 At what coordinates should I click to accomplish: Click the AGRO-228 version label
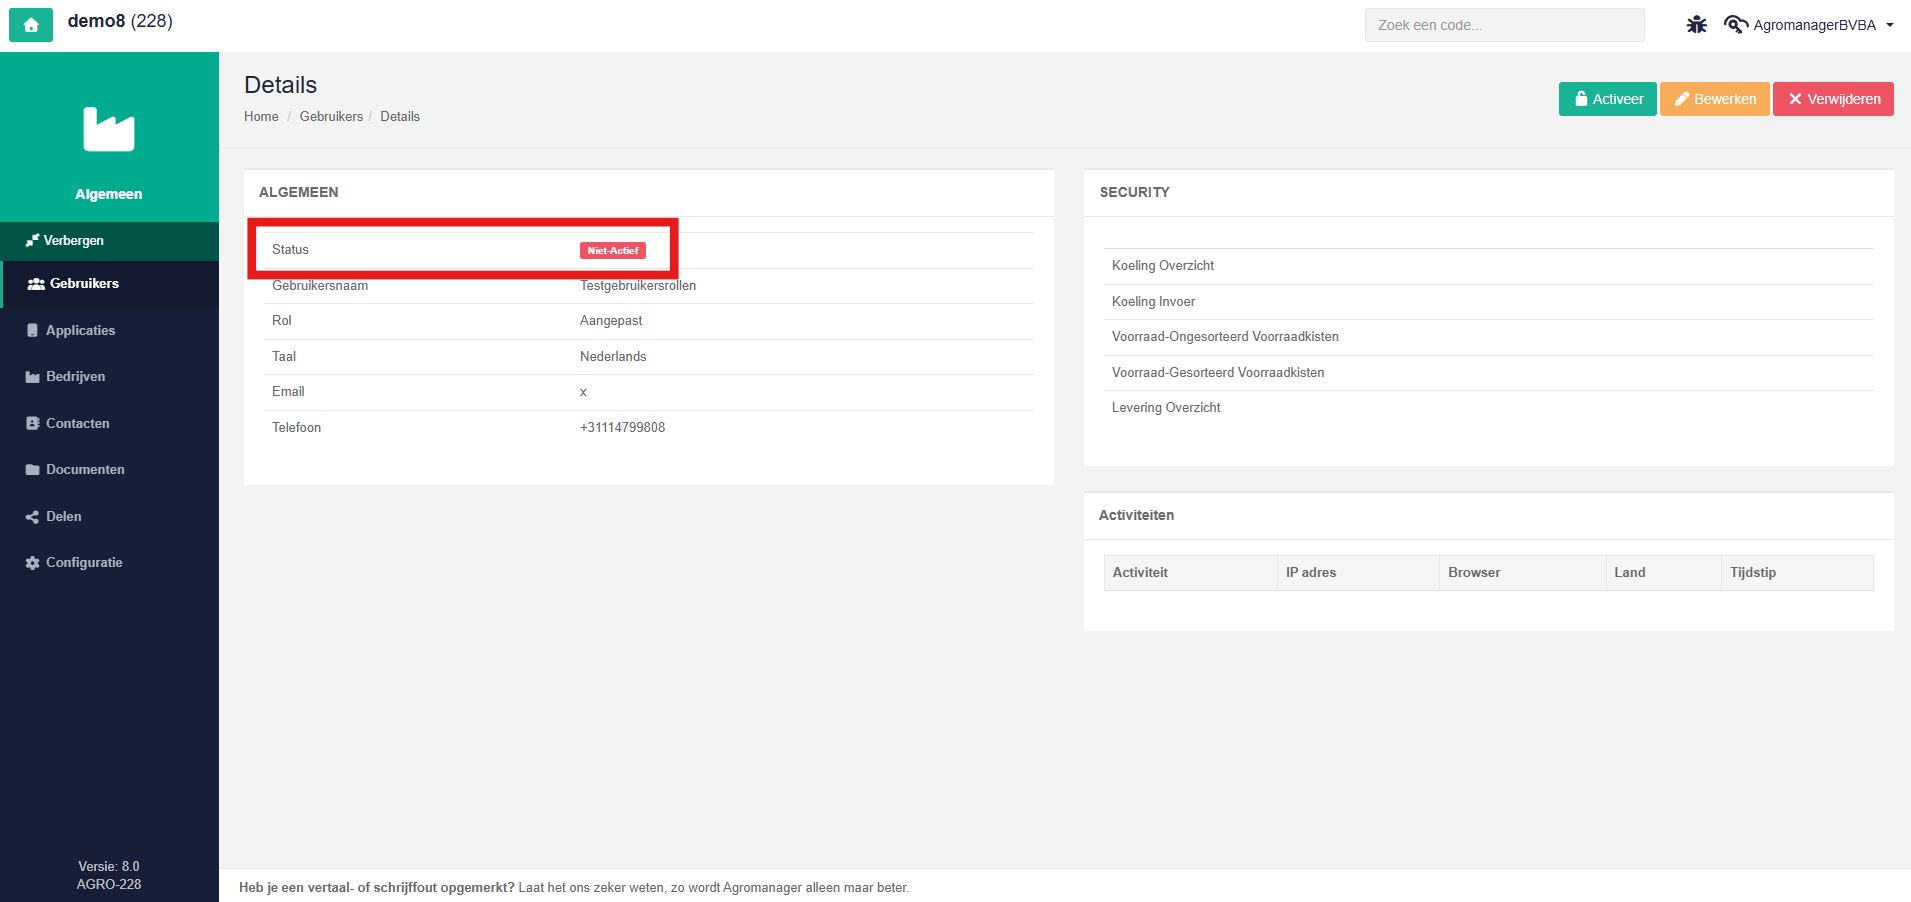(109, 885)
